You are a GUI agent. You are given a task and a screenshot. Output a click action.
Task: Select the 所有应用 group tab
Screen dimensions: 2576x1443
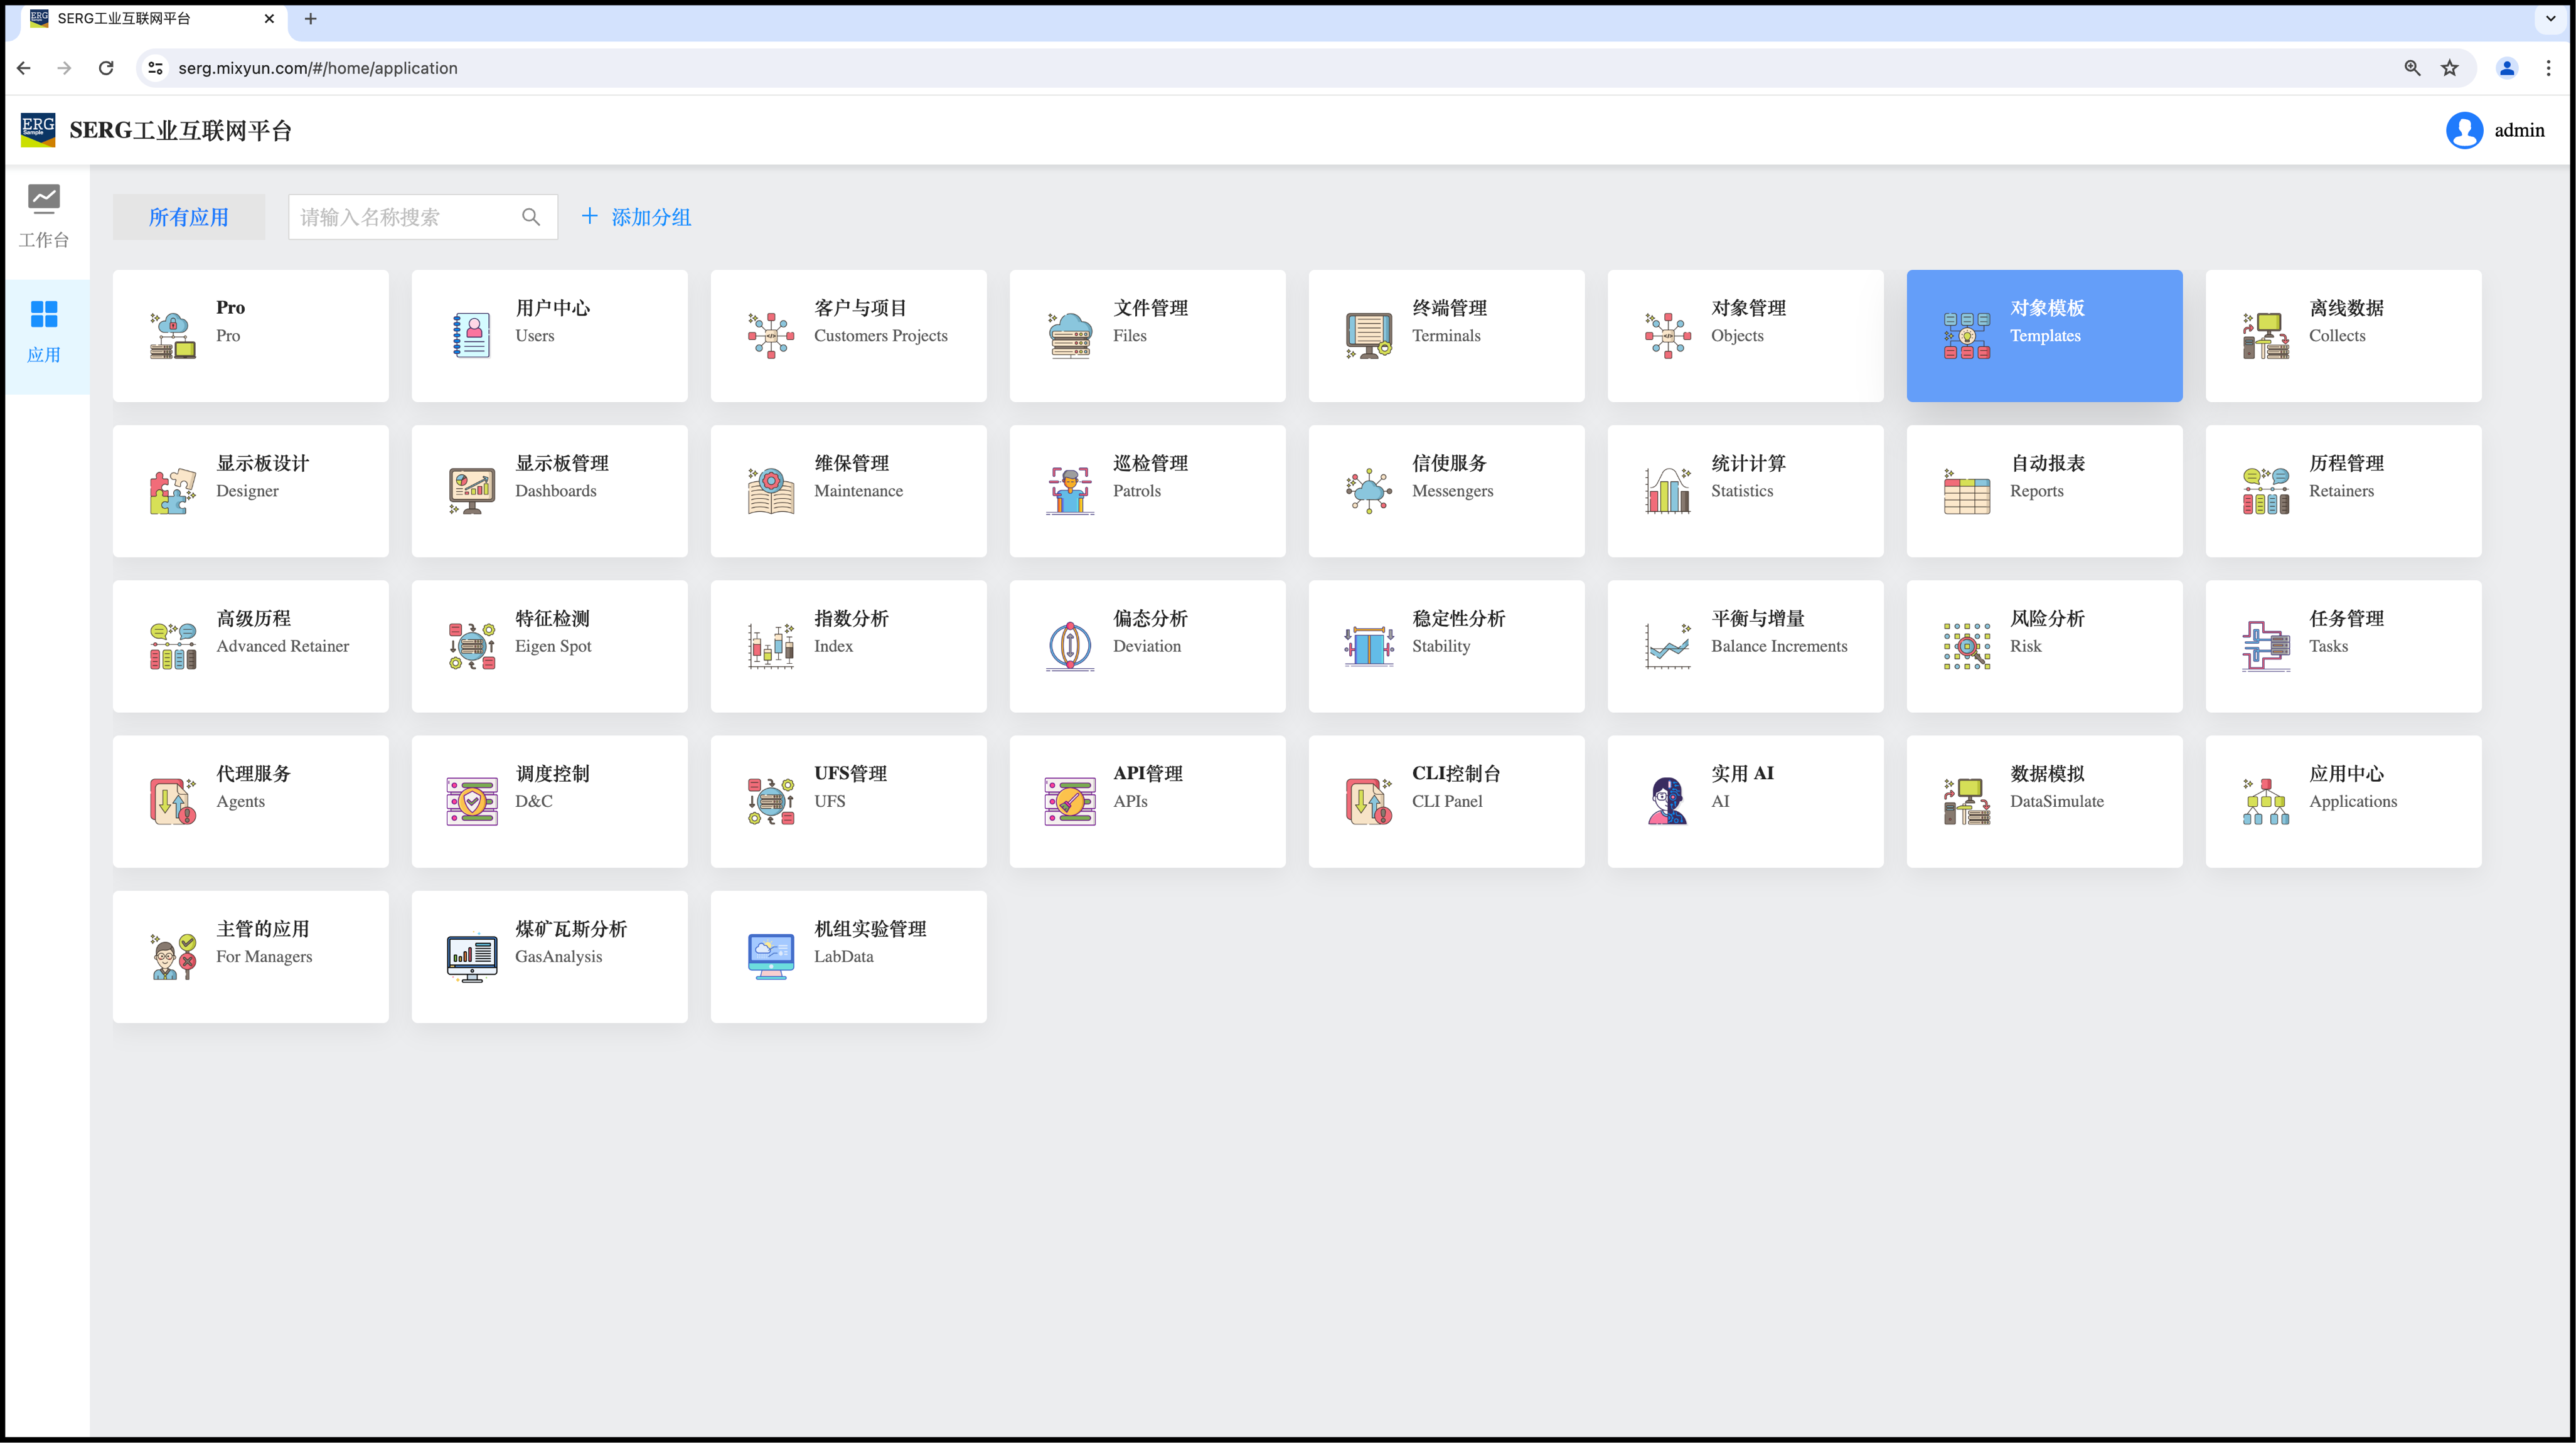188,217
